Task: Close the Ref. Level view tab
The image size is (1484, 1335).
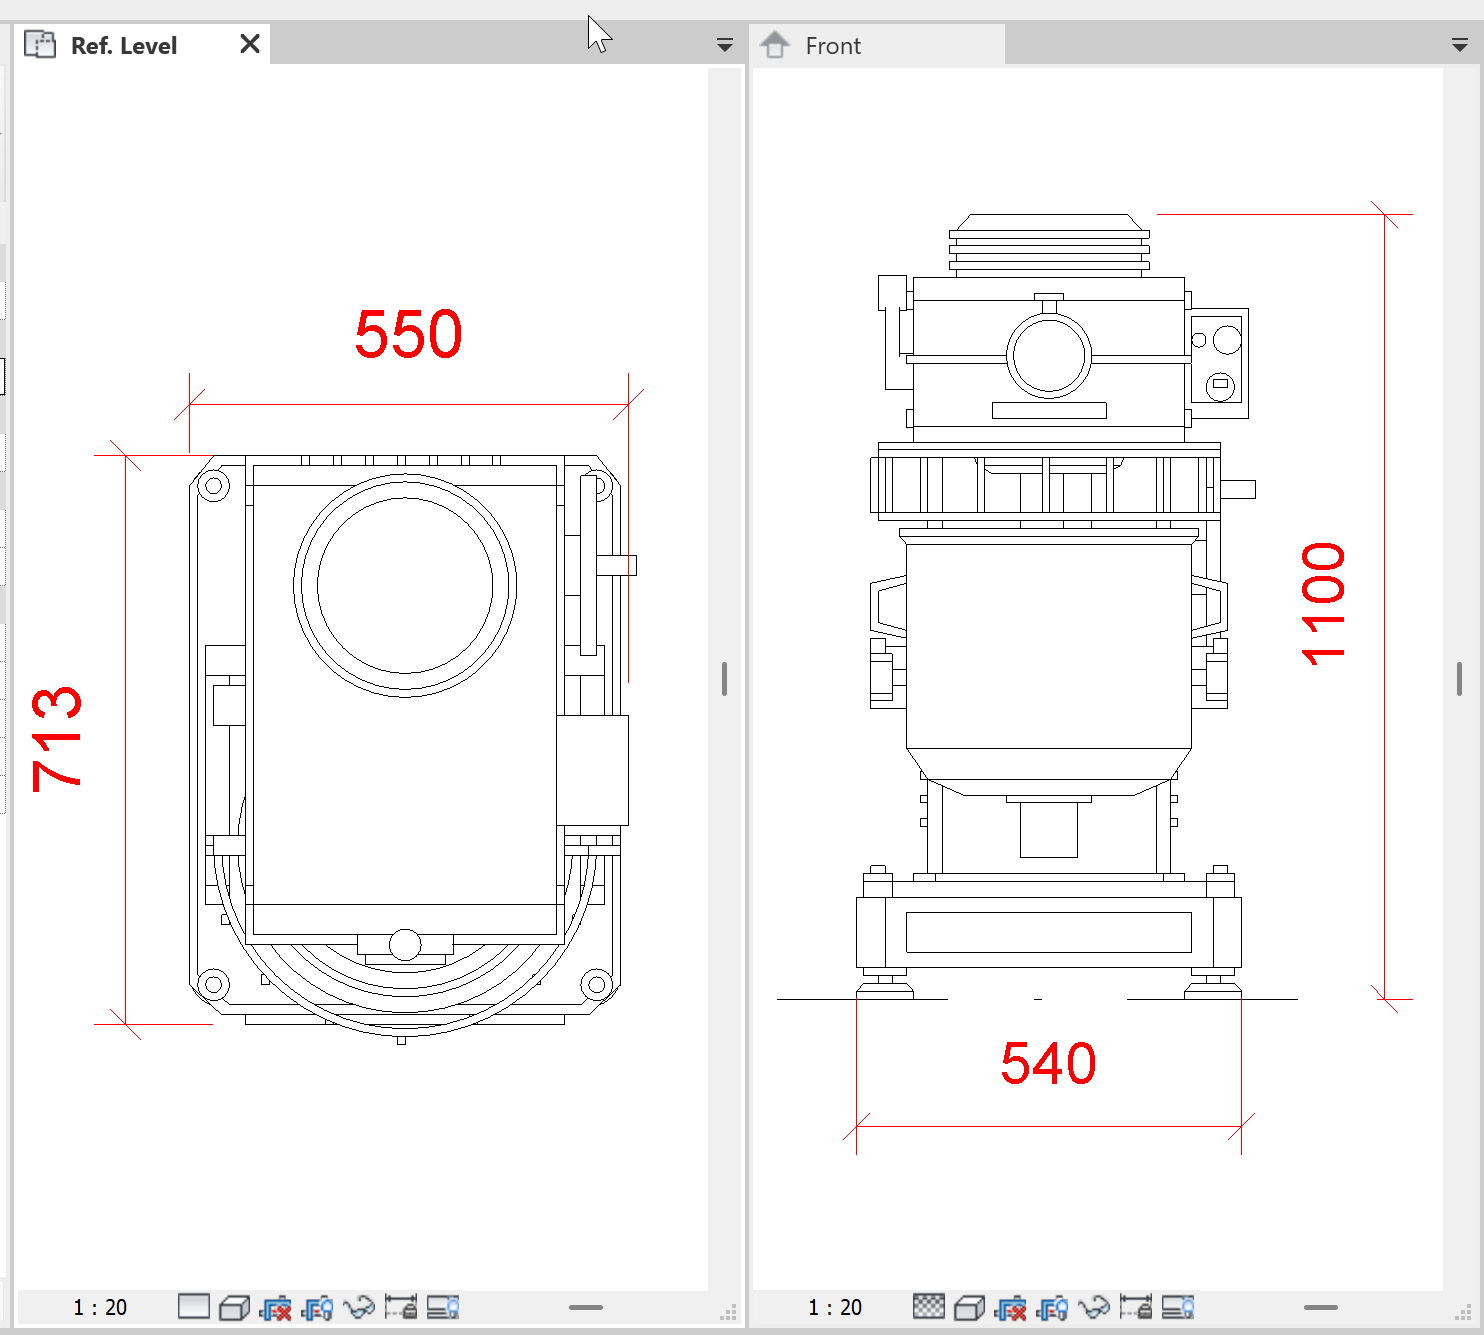Action: (250, 44)
